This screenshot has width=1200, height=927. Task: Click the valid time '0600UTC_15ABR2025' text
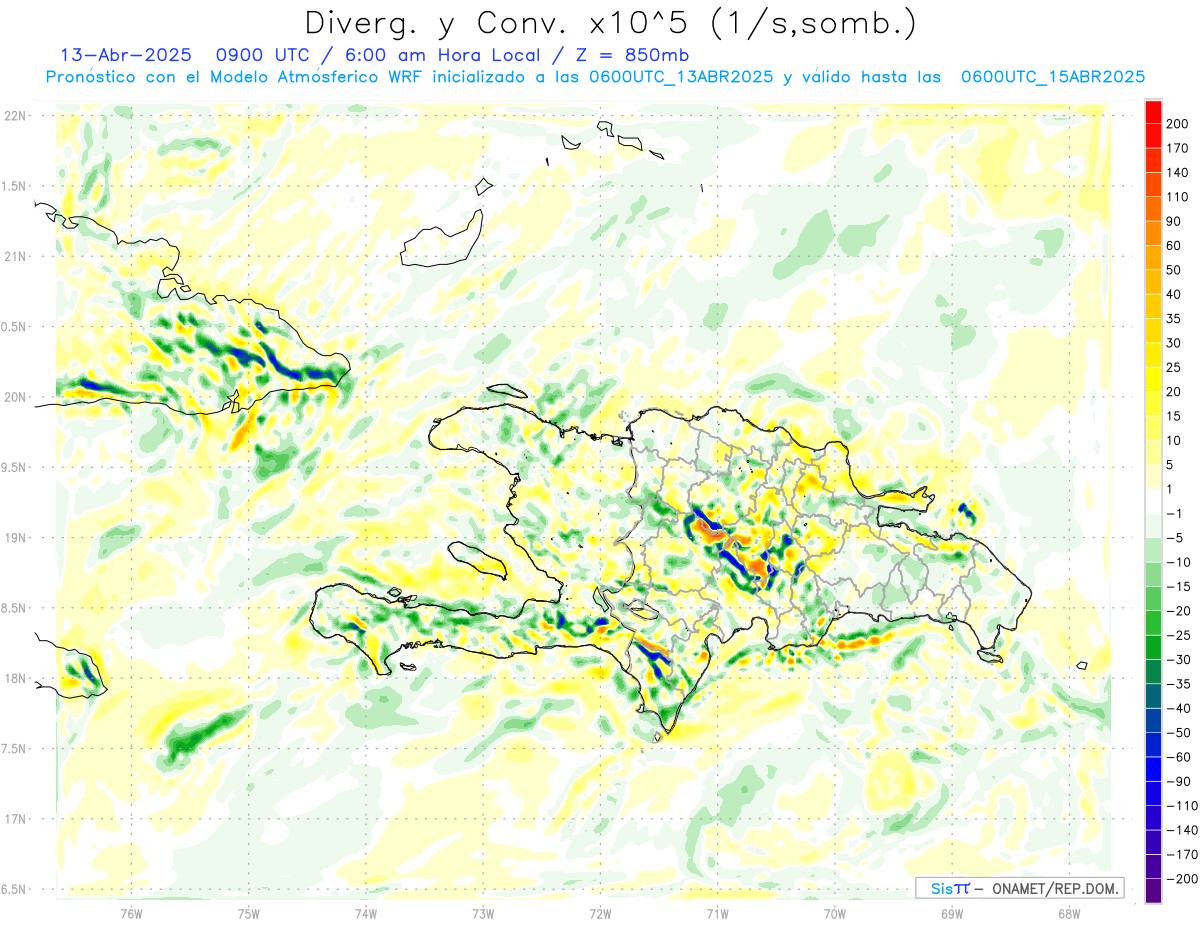tap(1052, 77)
